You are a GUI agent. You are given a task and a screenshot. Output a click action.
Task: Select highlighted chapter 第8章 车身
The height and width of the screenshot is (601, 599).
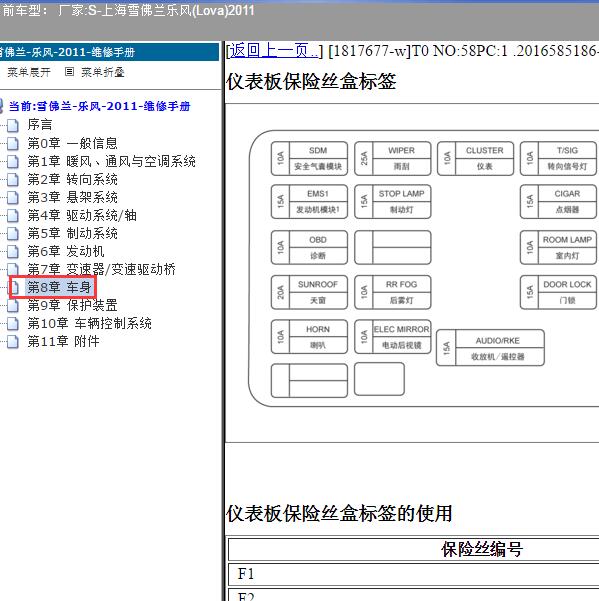[59, 287]
